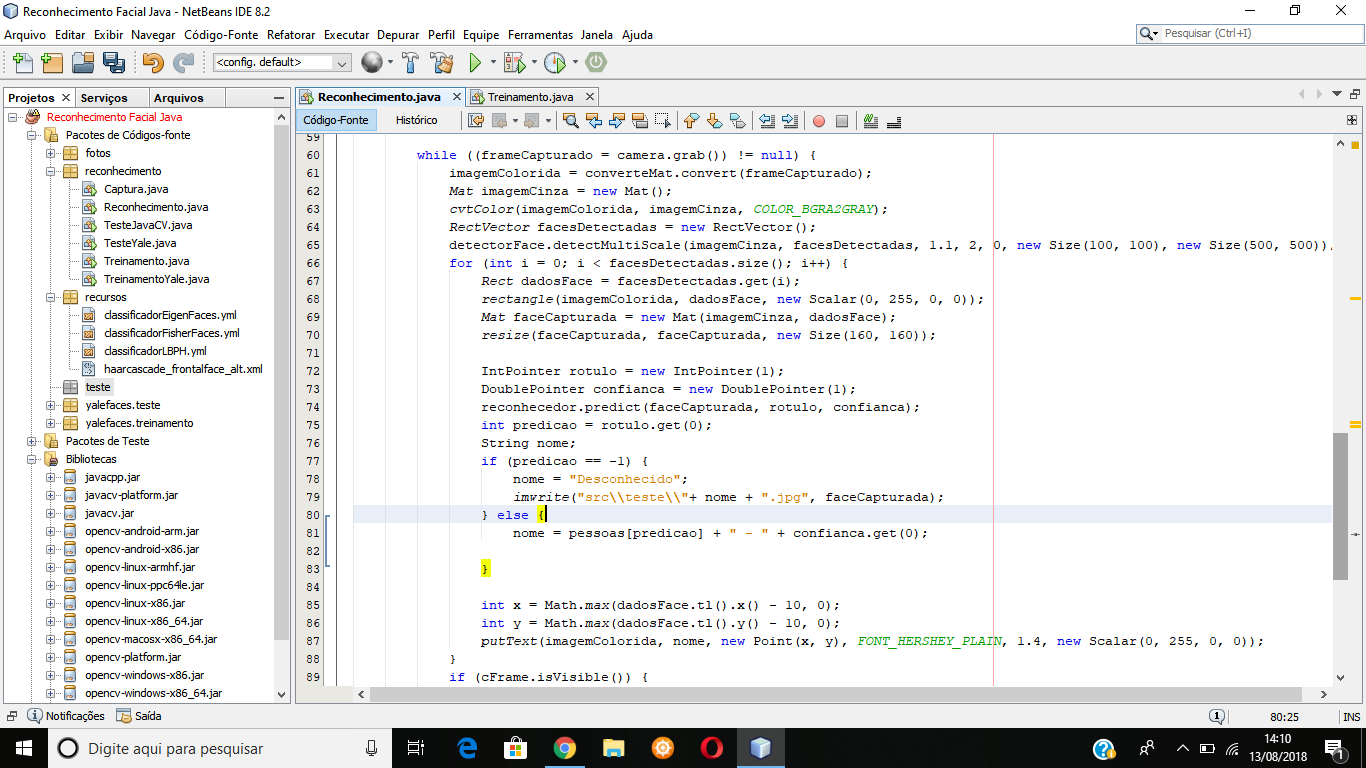Viewport: 1366px width, 768px height.
Task: Open the Refatorar menu
Action: (291, 34)
